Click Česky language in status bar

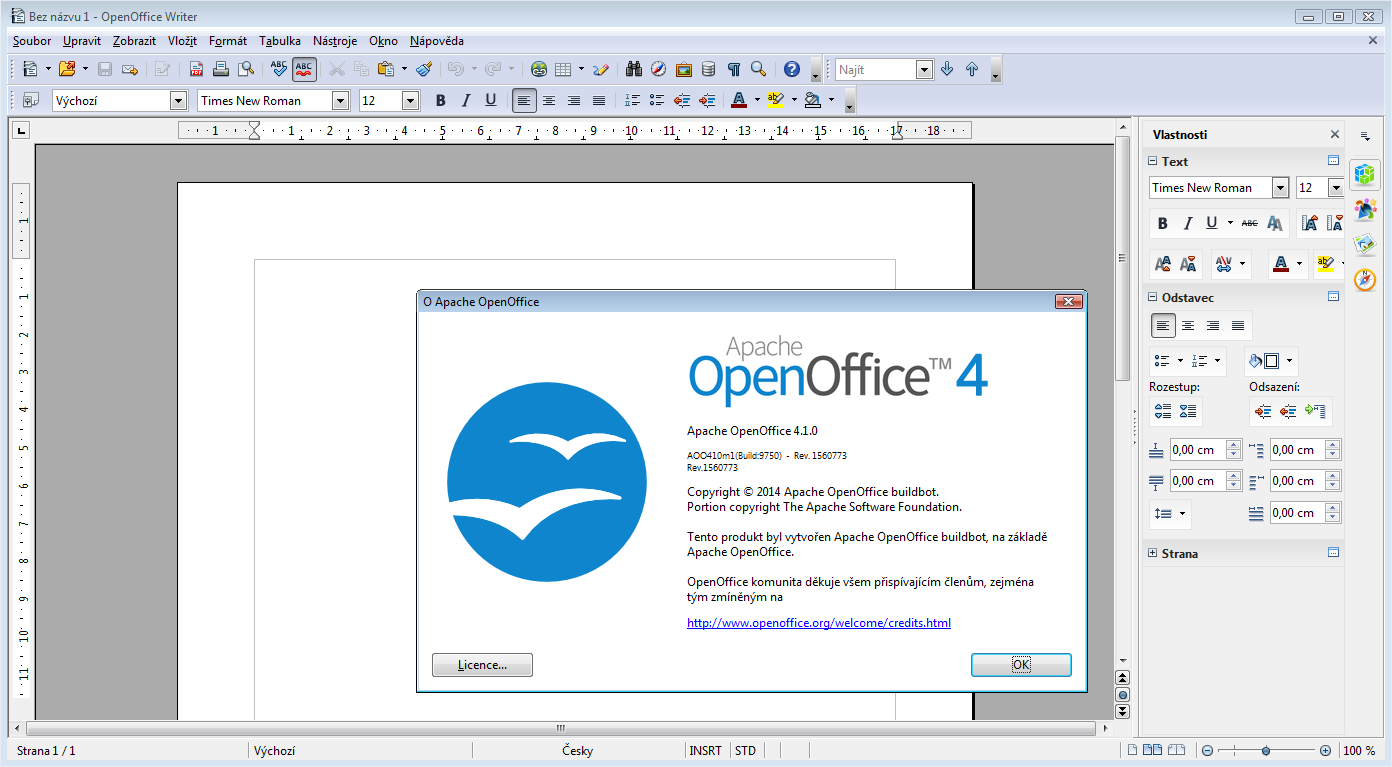[578, 750]
